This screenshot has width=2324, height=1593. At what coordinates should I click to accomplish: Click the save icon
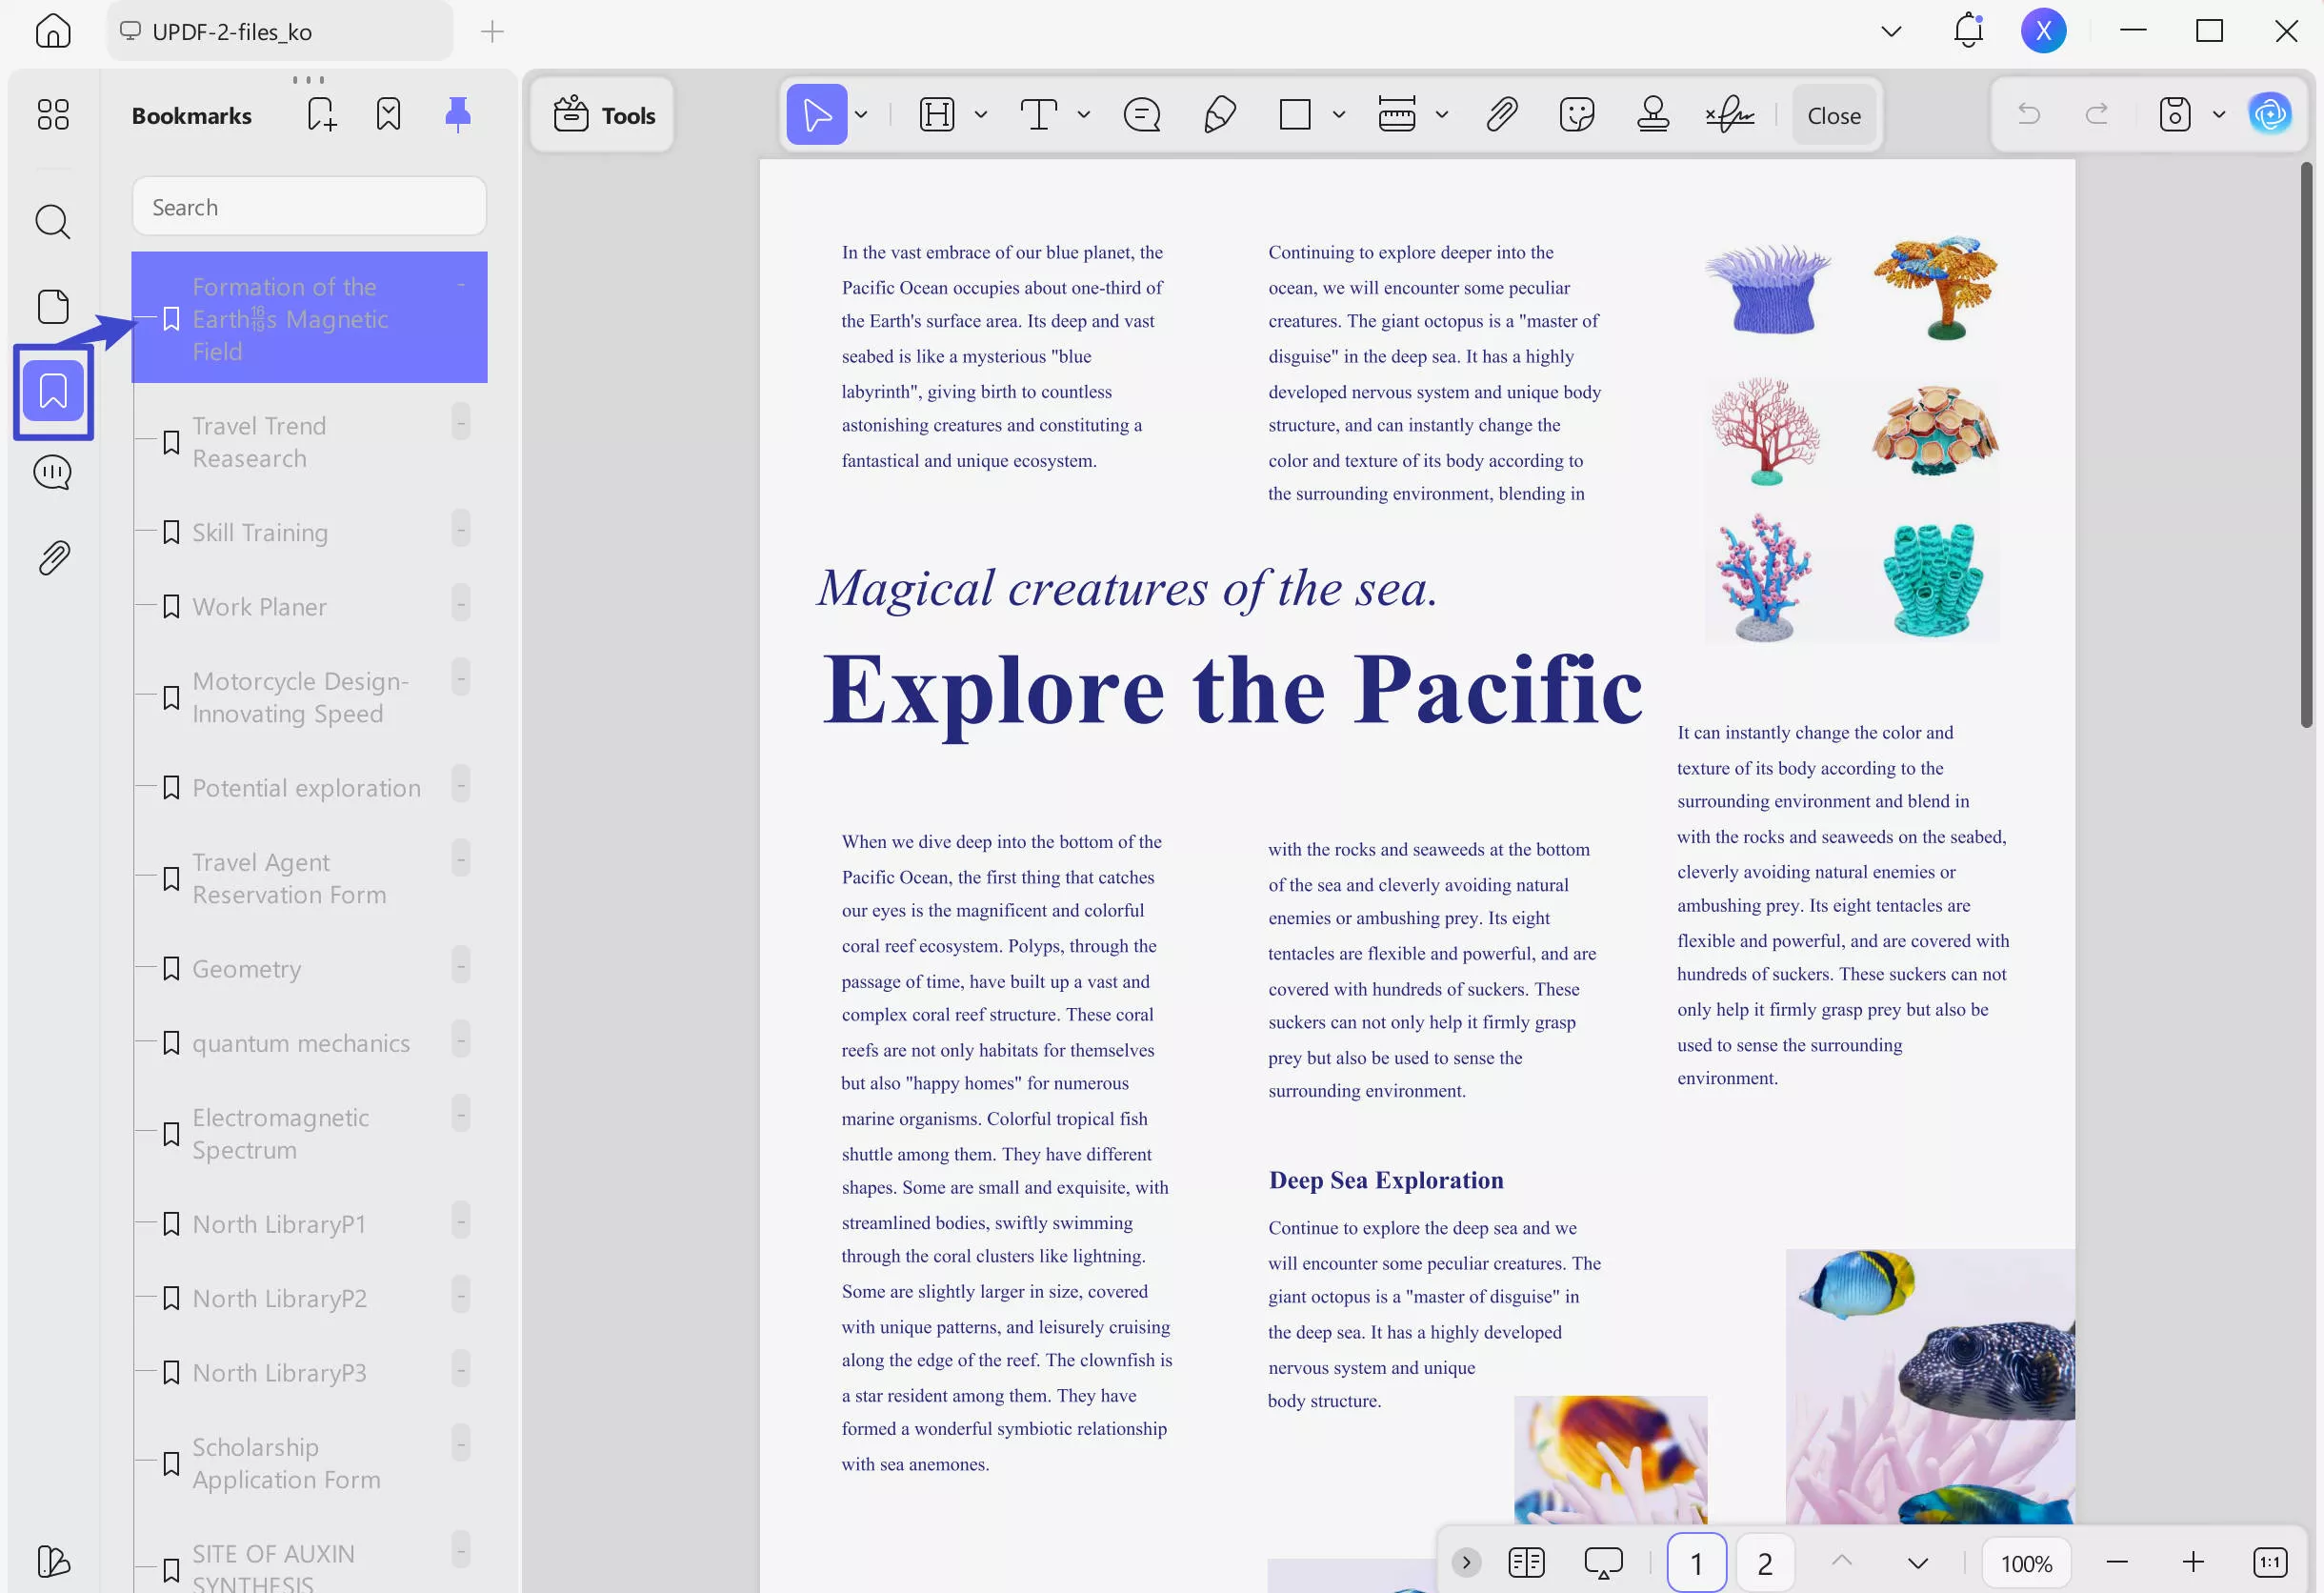coord(2175,114)
